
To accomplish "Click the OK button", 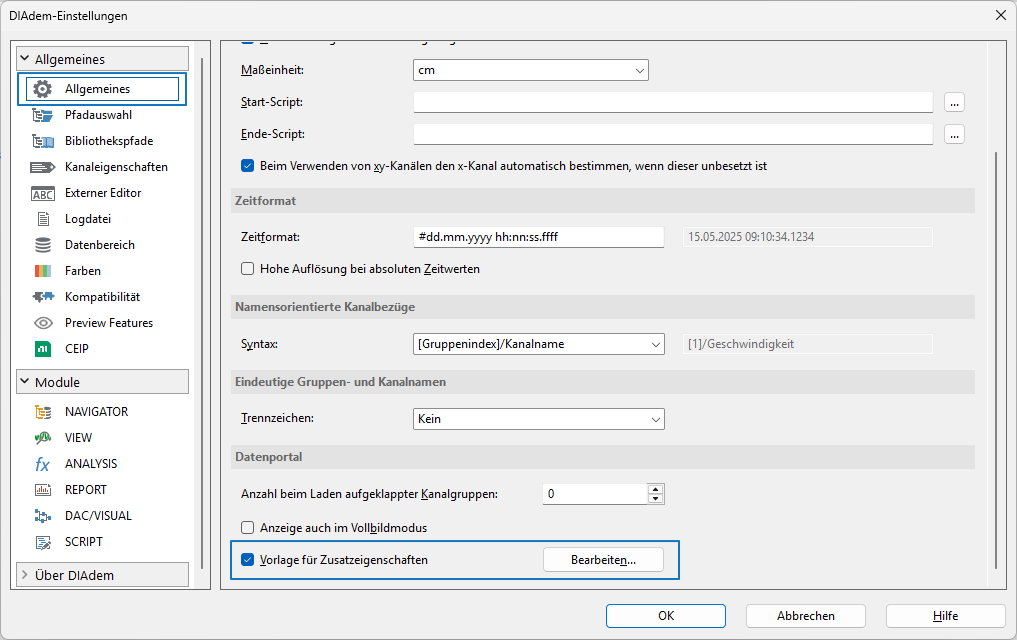I will coord(666,616).
